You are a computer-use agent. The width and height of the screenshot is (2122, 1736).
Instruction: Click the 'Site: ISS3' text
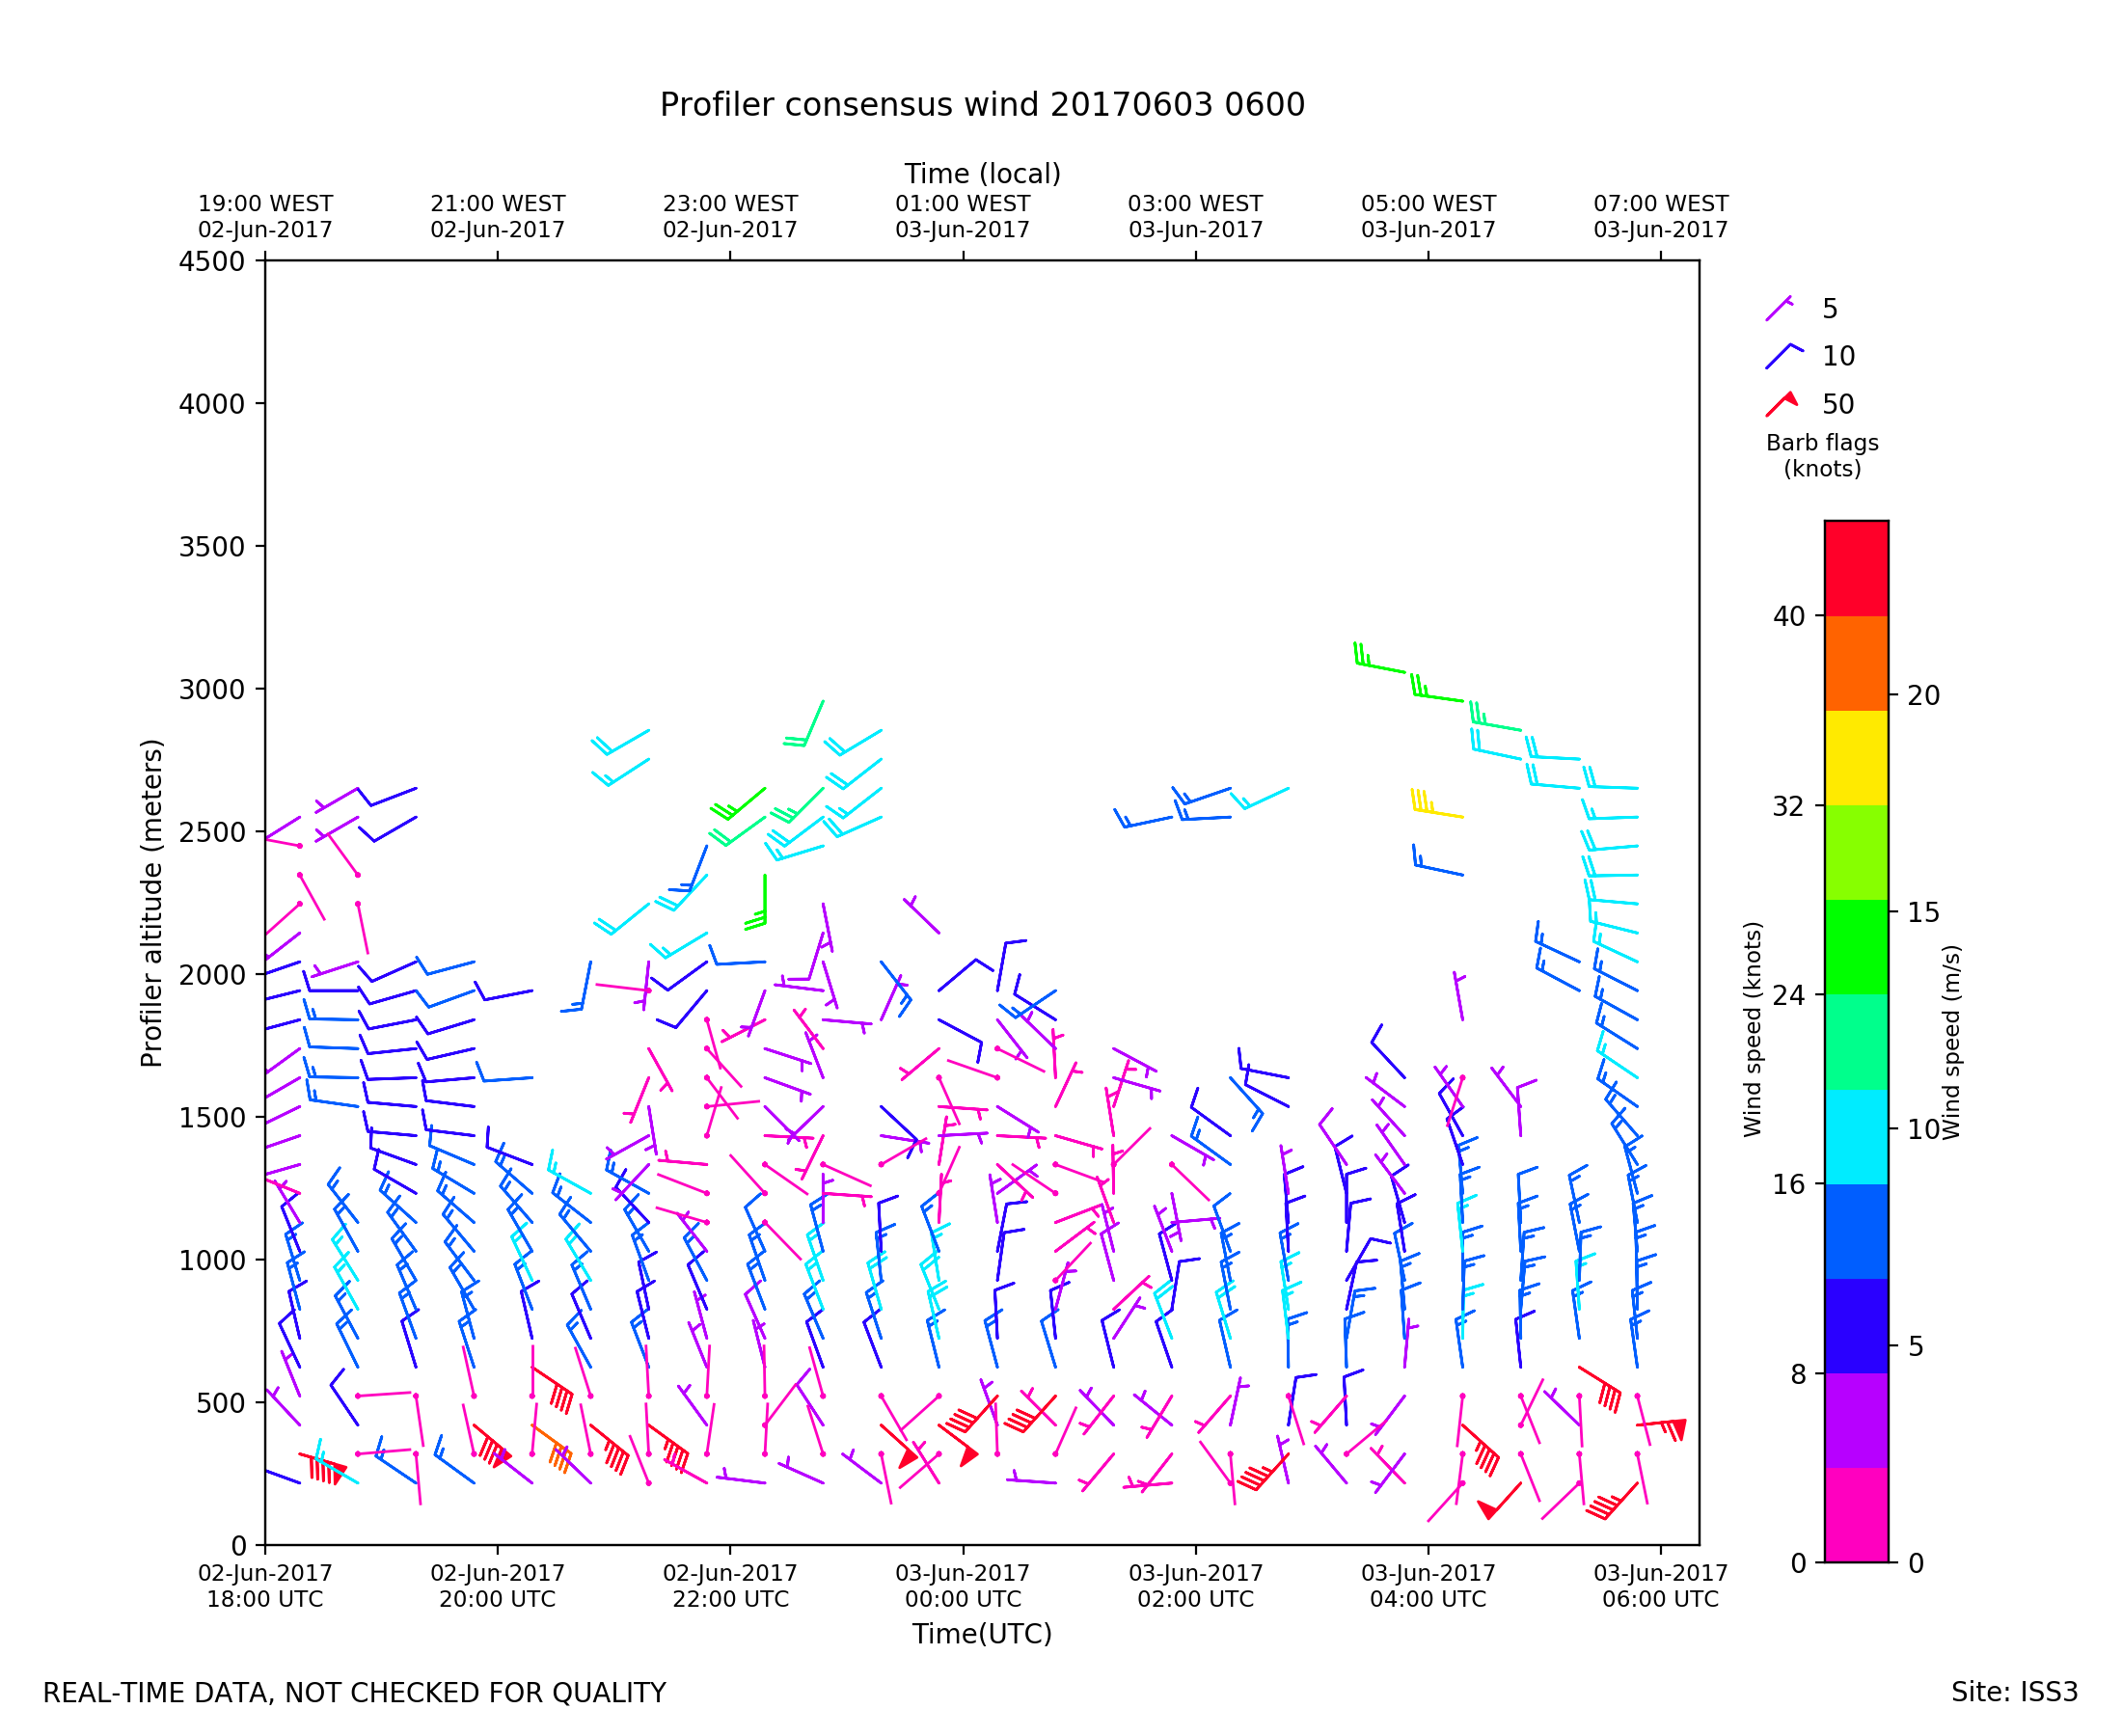pyautogui.click(x=2013, y=1692)
